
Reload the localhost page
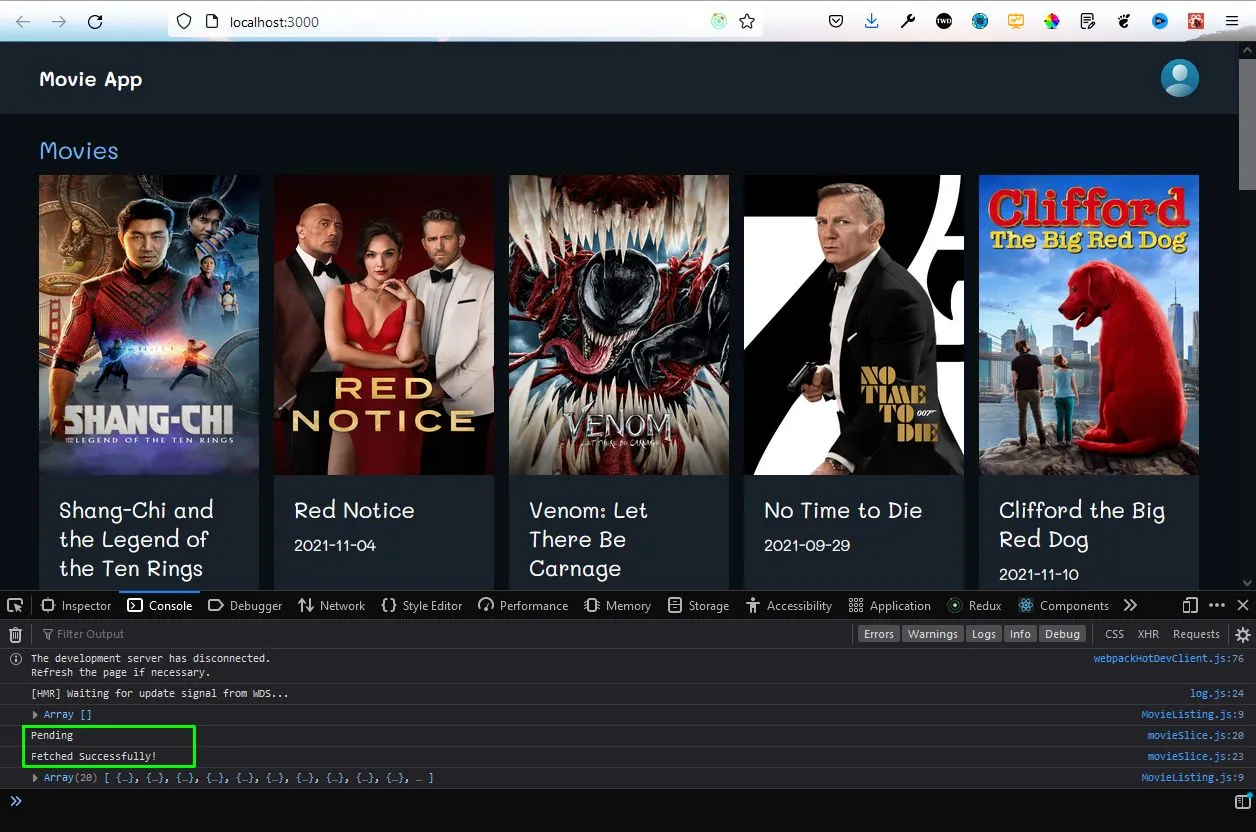pyautogui.click(x=95, y=21)
